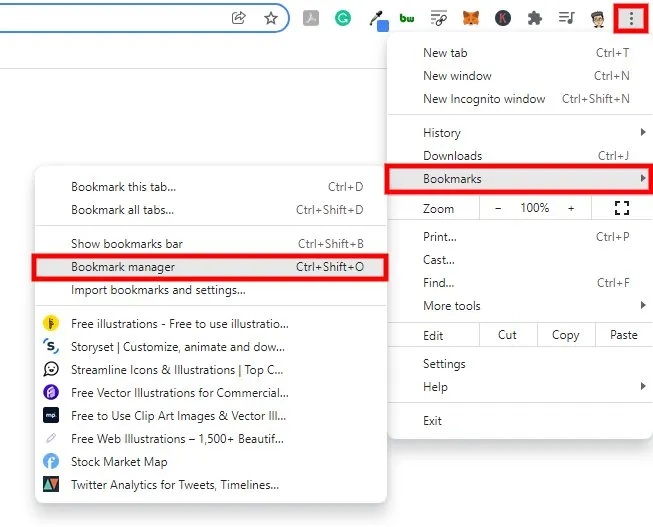Open 'Free illustrations - Free to use' bookmark

pos(211,324)
